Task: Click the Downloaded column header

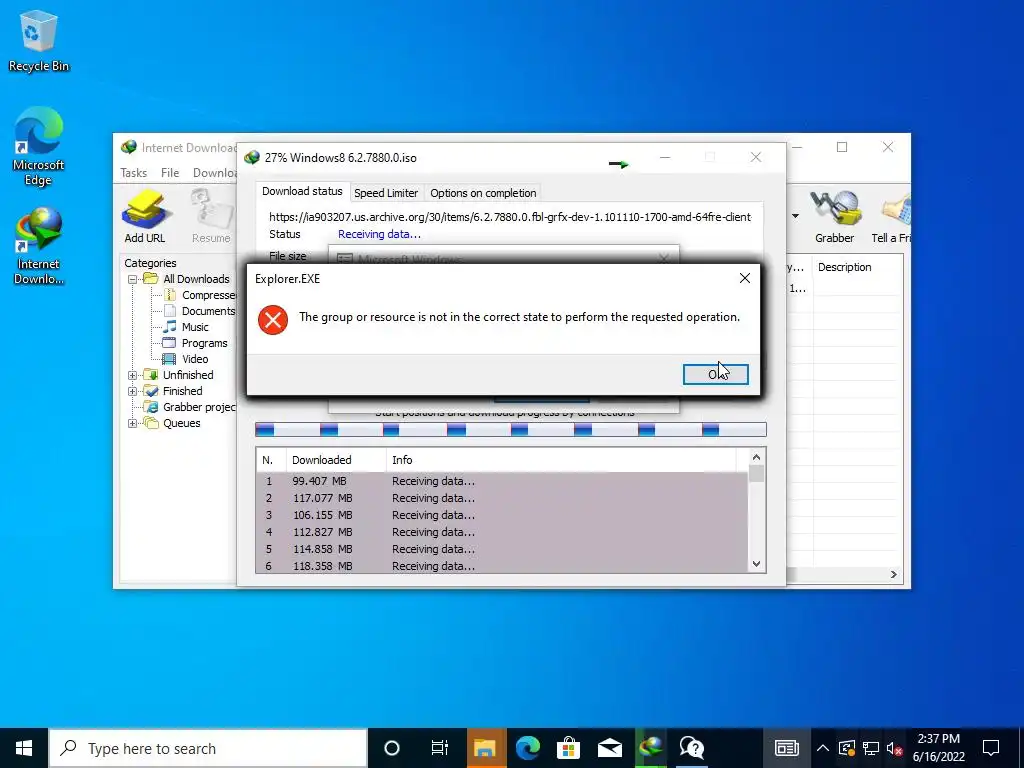Action: point(336,460)
